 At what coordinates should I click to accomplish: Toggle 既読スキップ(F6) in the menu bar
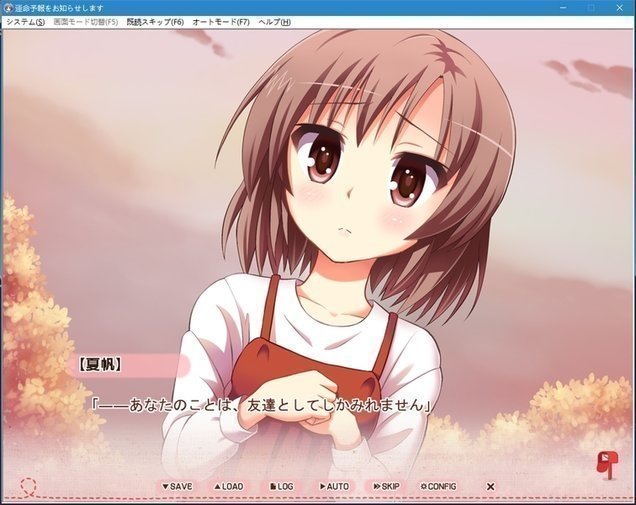pos(155,22)
